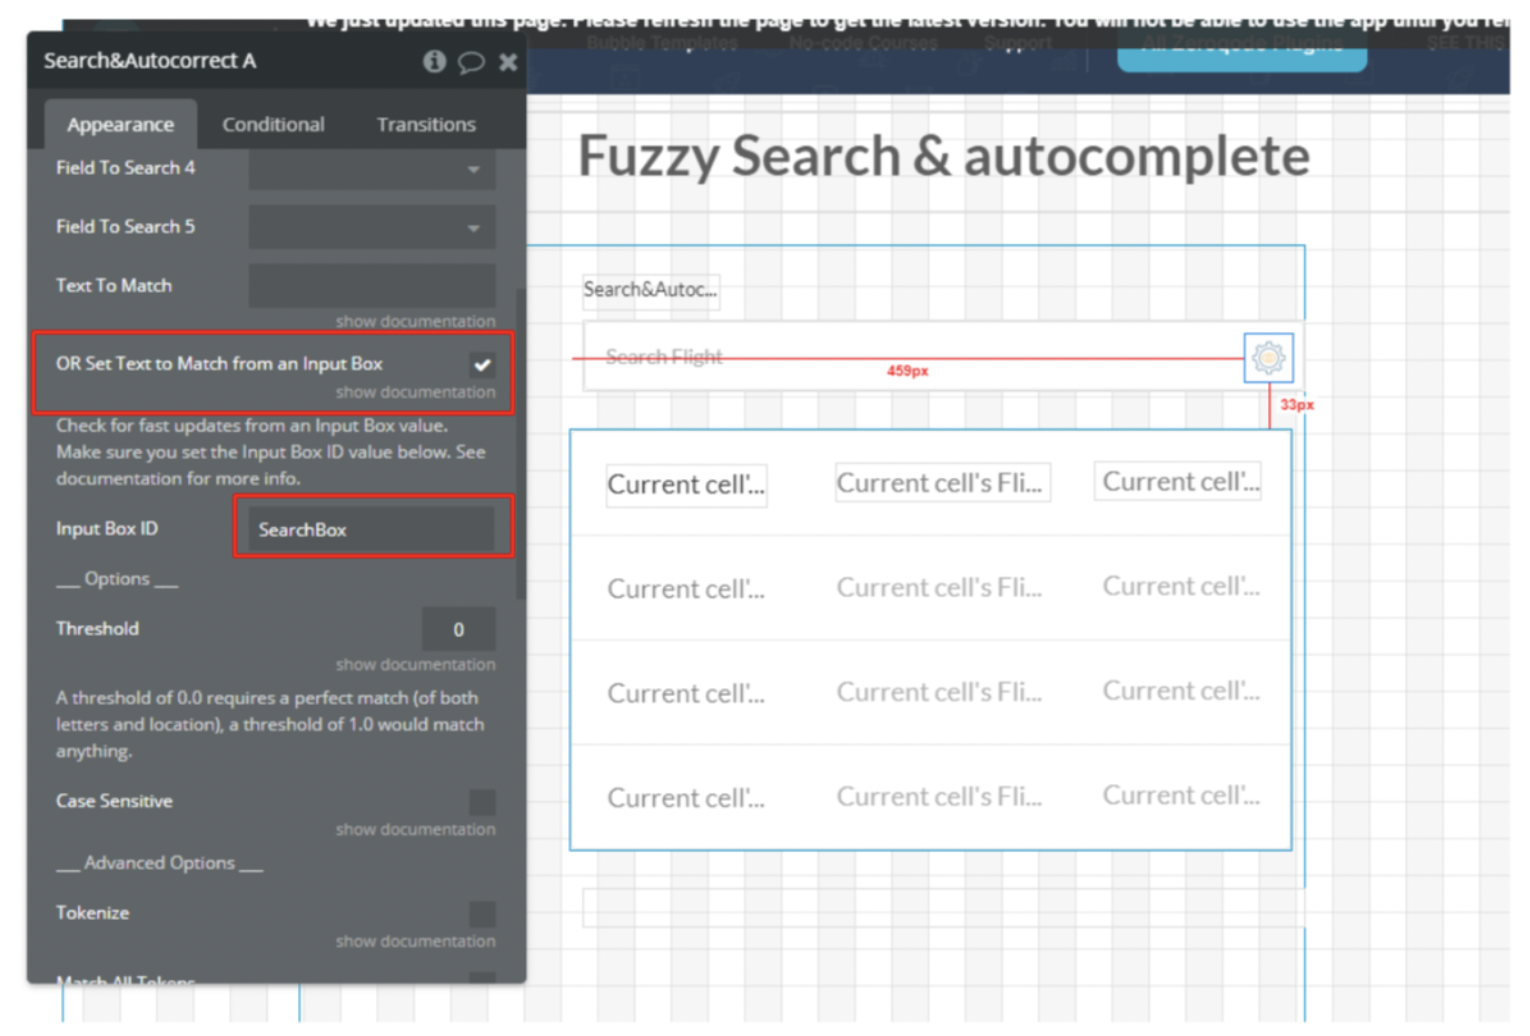Image resolution: width=1530 pixels, height=1036 pixels.
Task: Select the Search&Autoc... element on canvas
Action: click(x=650, y=290)
